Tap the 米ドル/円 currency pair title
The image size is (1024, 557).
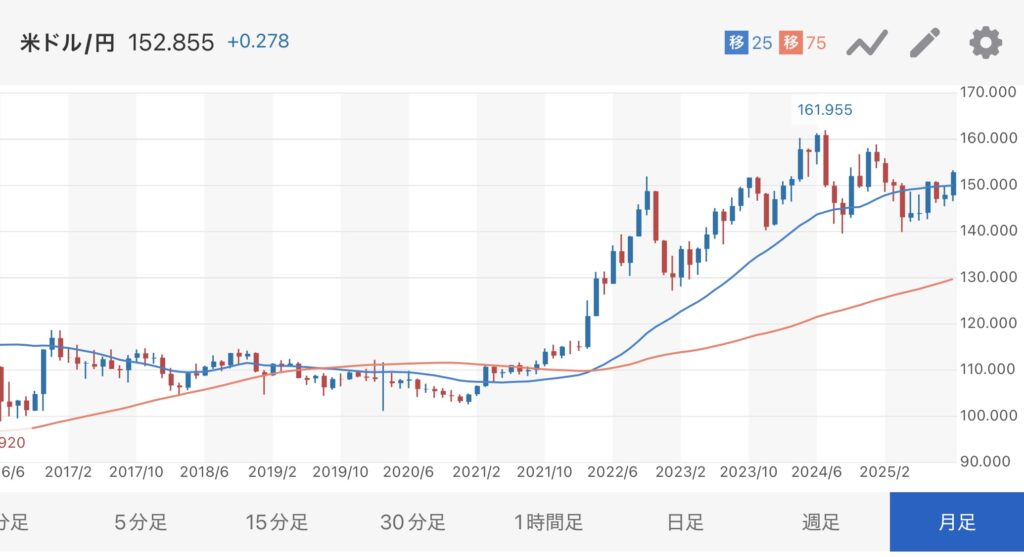click(x=66, y=44)
